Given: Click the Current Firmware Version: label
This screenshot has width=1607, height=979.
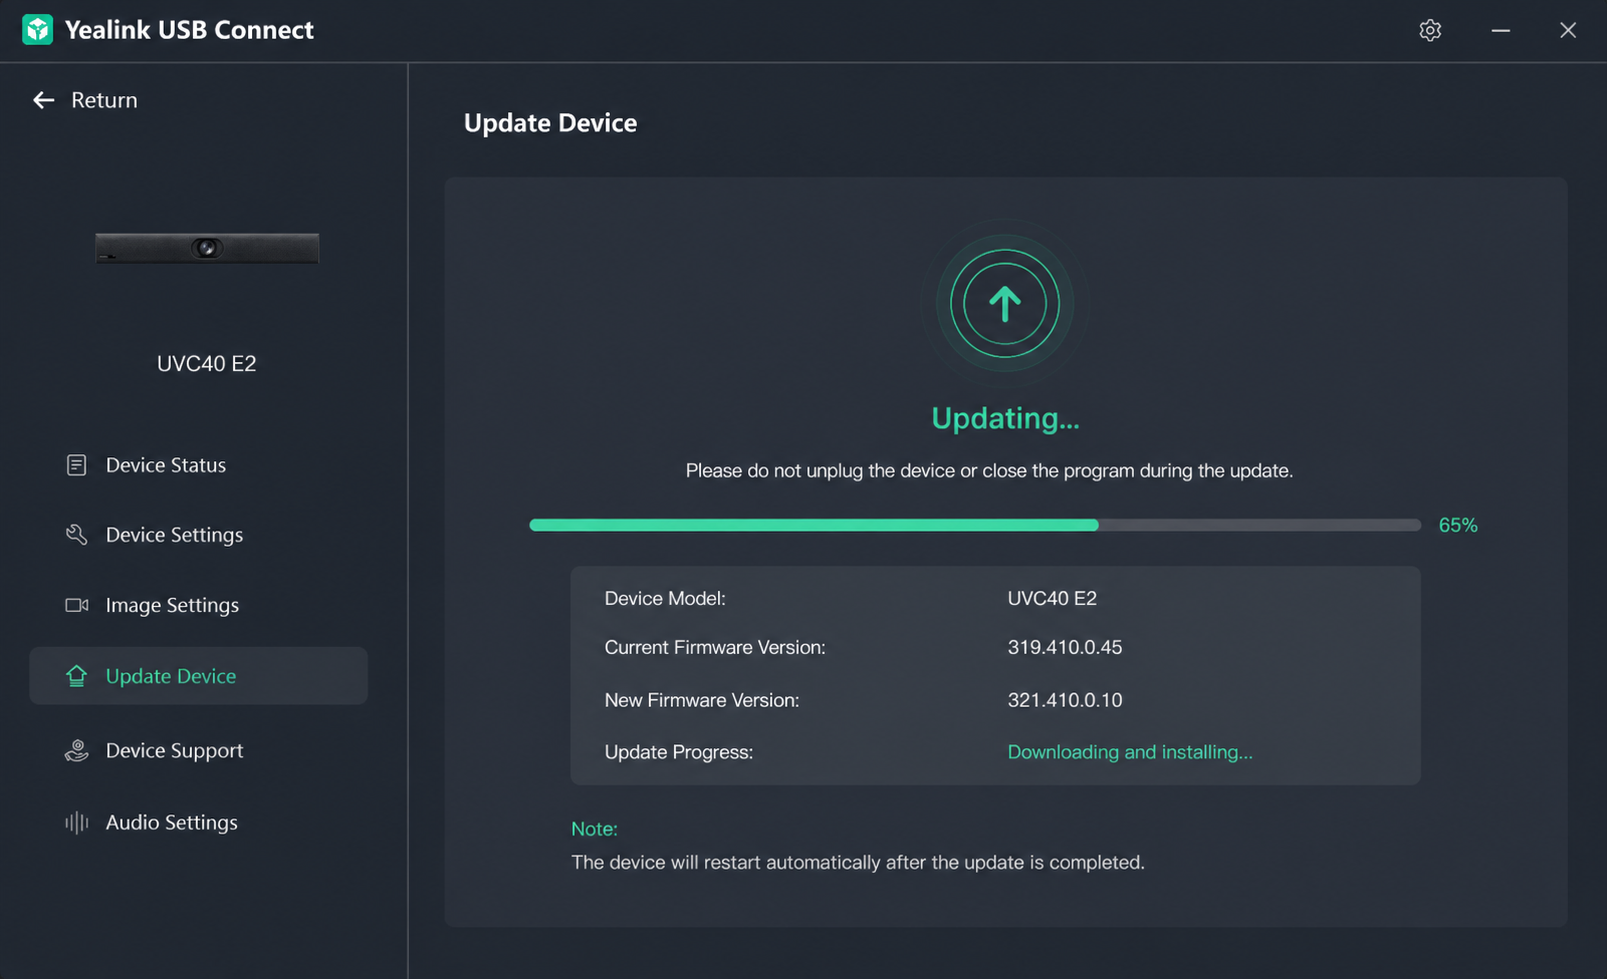Looking at the screenshot, I should [x=715, y=647].
